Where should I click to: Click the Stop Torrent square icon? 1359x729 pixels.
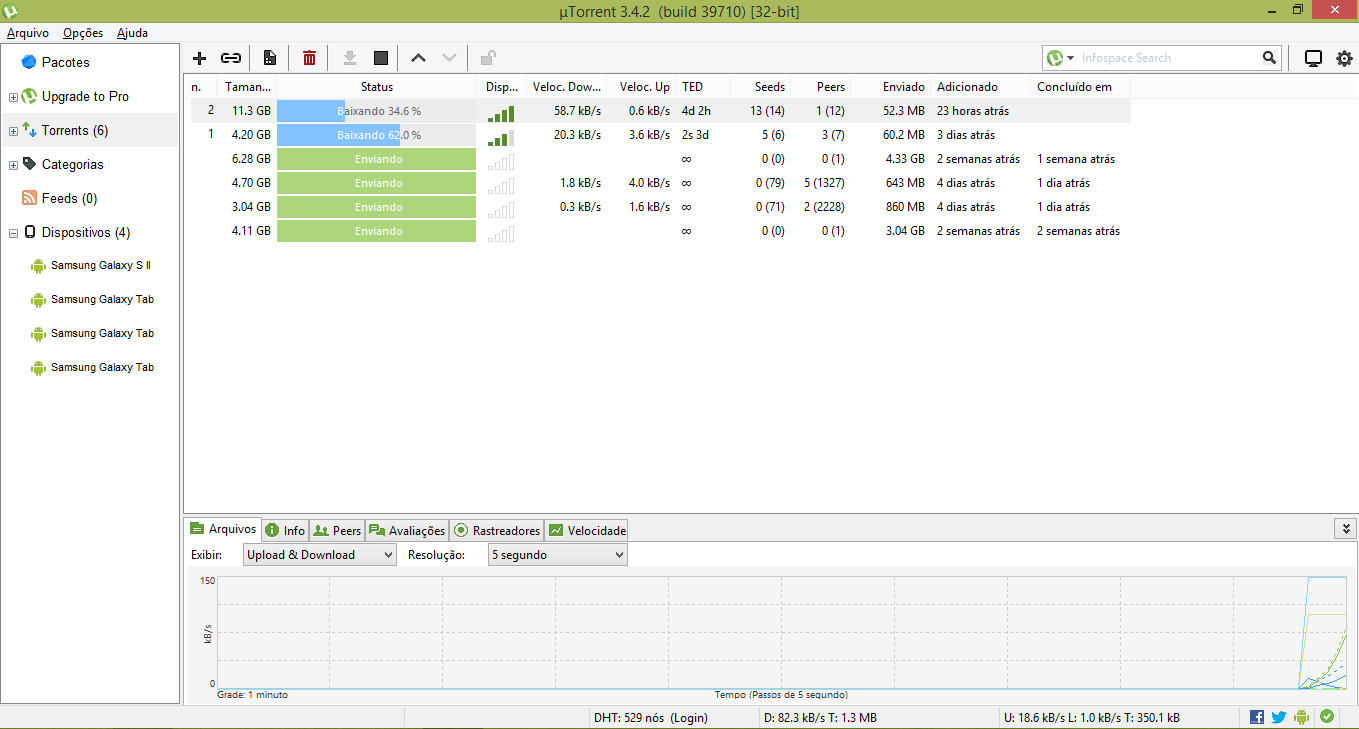381,58
